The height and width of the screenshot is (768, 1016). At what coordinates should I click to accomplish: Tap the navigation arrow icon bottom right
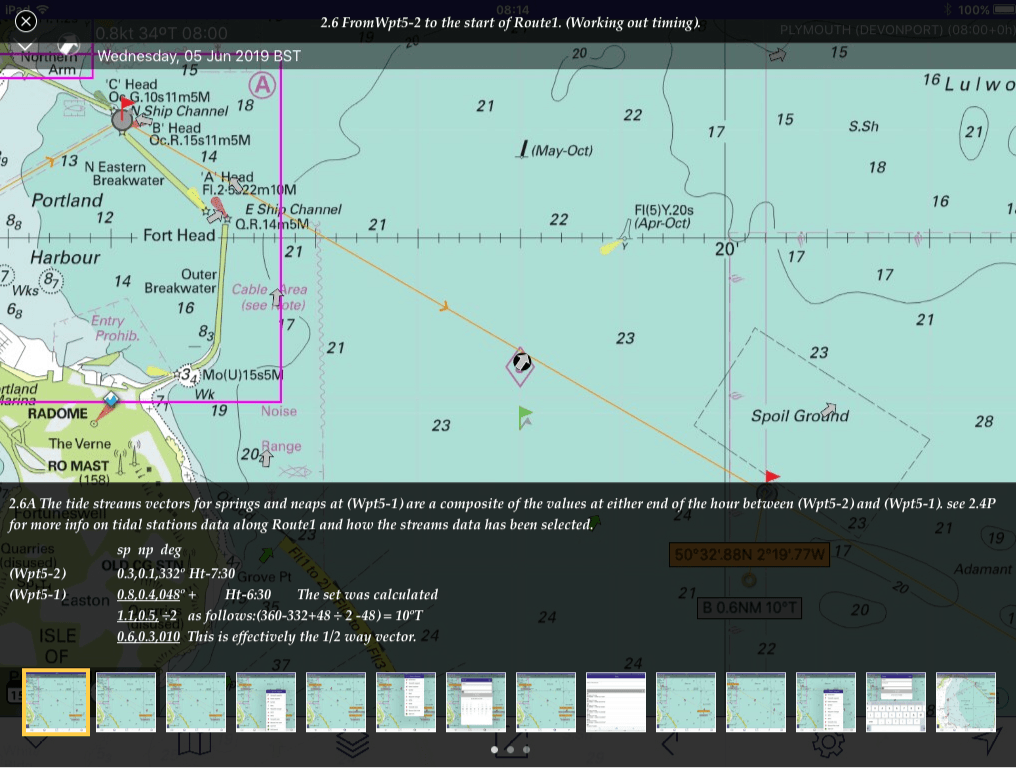point(985,742)
